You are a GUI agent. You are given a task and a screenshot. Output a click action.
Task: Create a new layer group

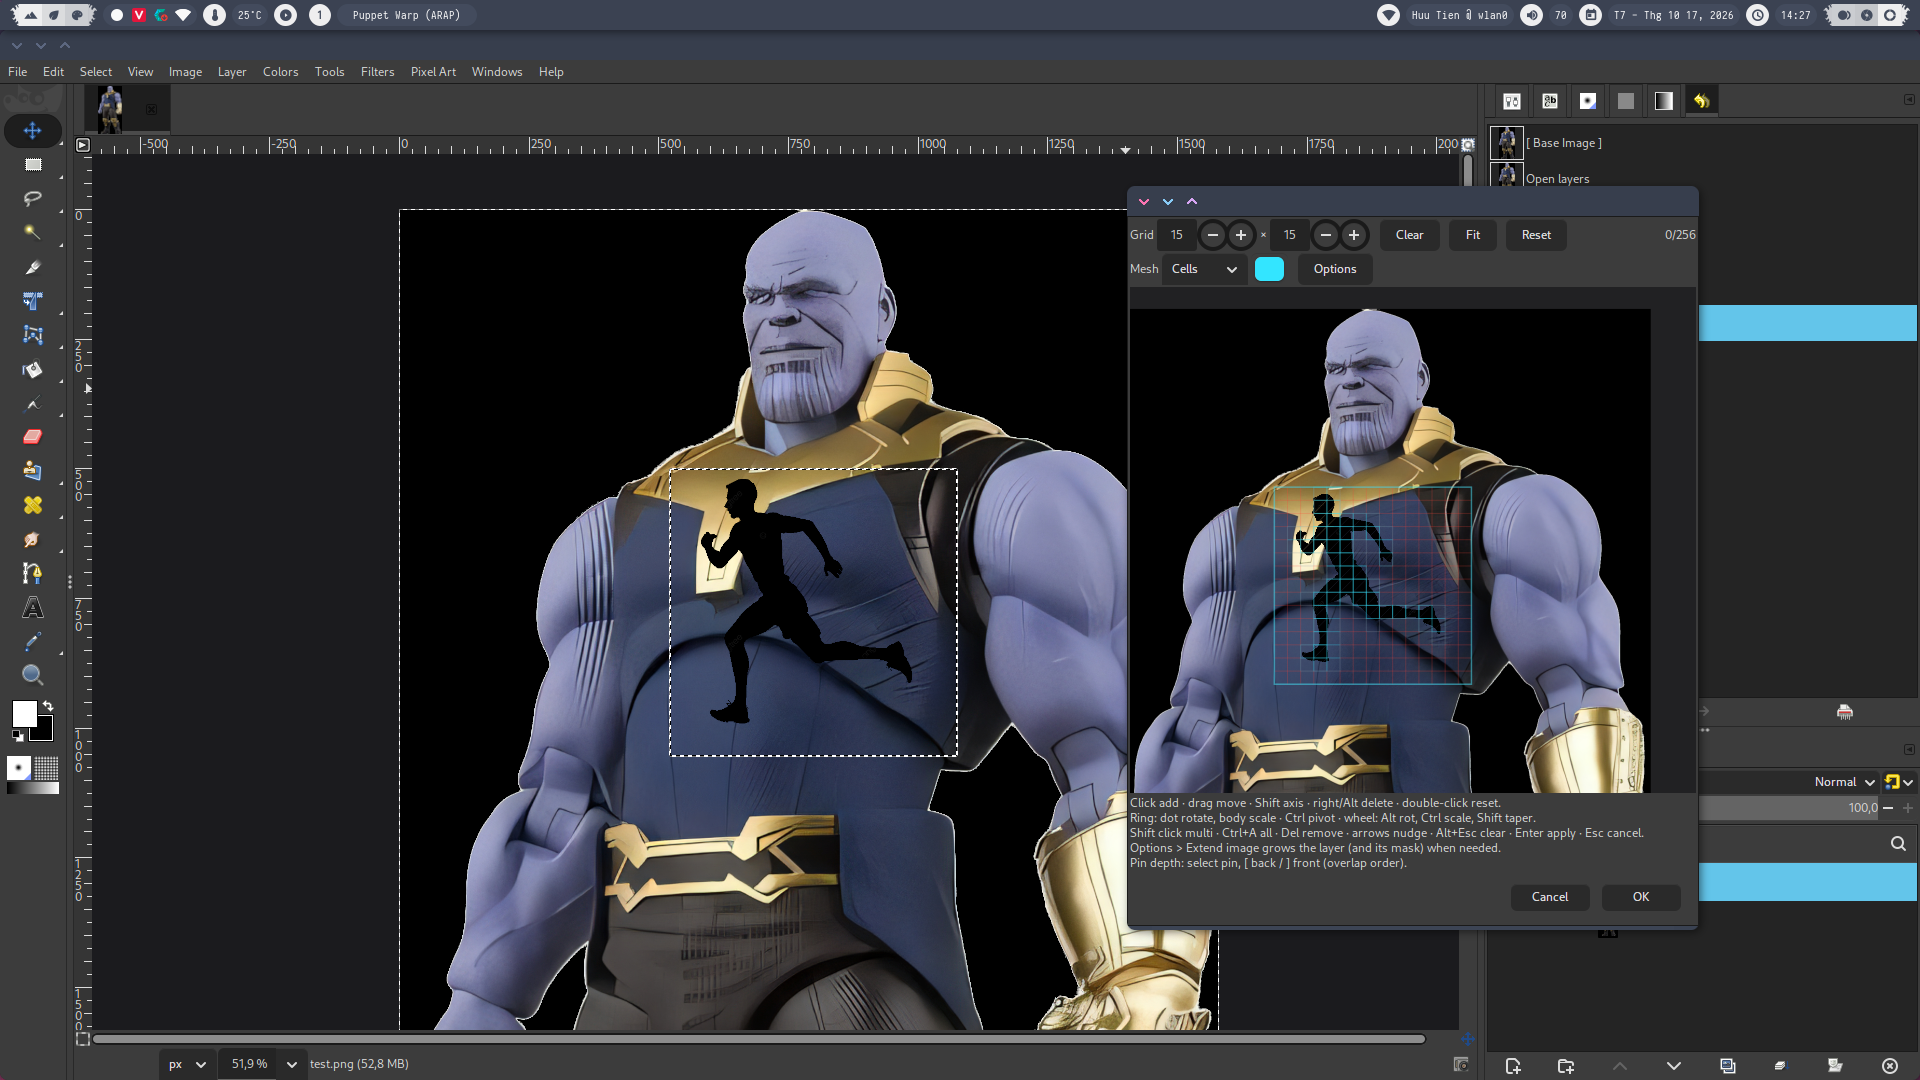point(1566,1066)
